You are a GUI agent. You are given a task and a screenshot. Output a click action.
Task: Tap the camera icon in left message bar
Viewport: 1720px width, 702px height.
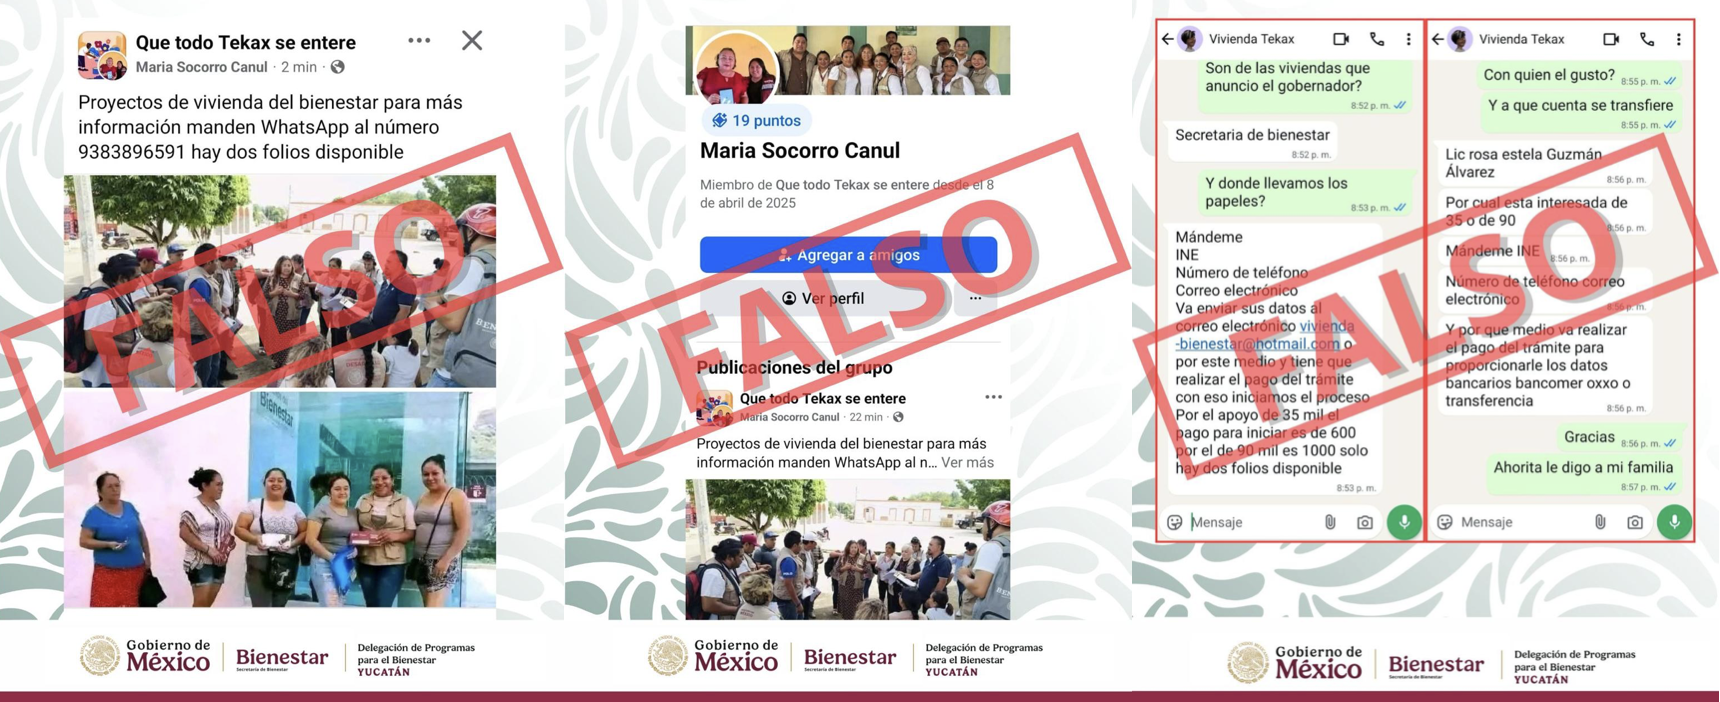(1365, 522)
